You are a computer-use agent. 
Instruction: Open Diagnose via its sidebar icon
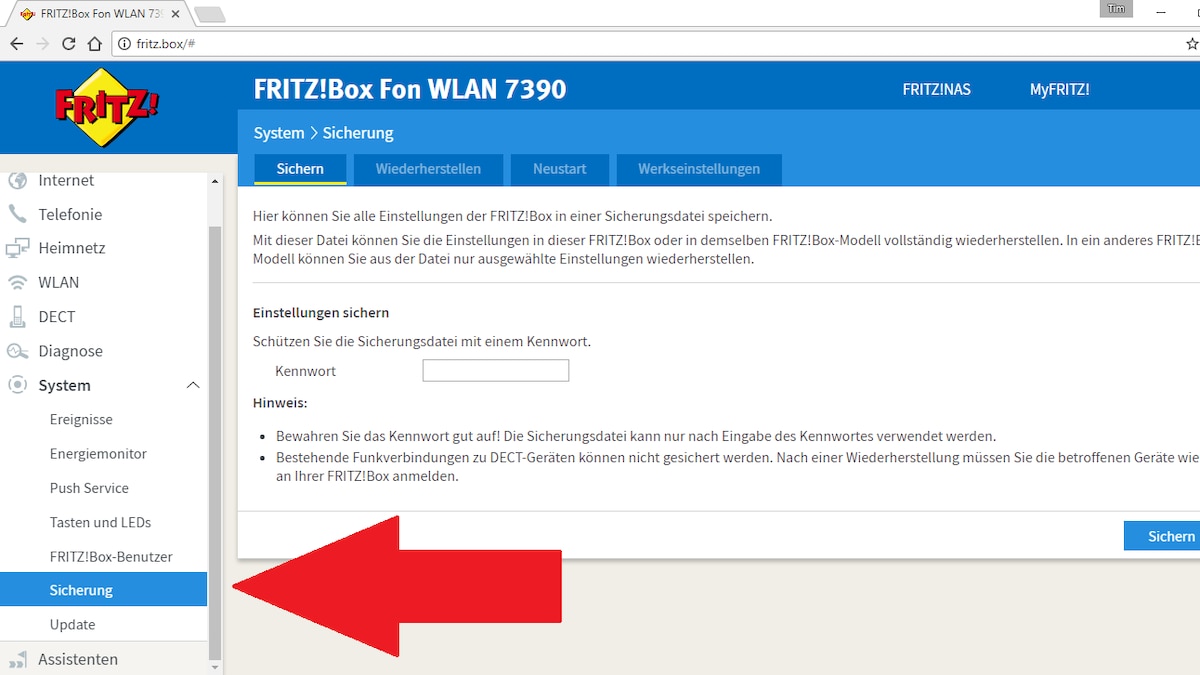tap(17, 351)
